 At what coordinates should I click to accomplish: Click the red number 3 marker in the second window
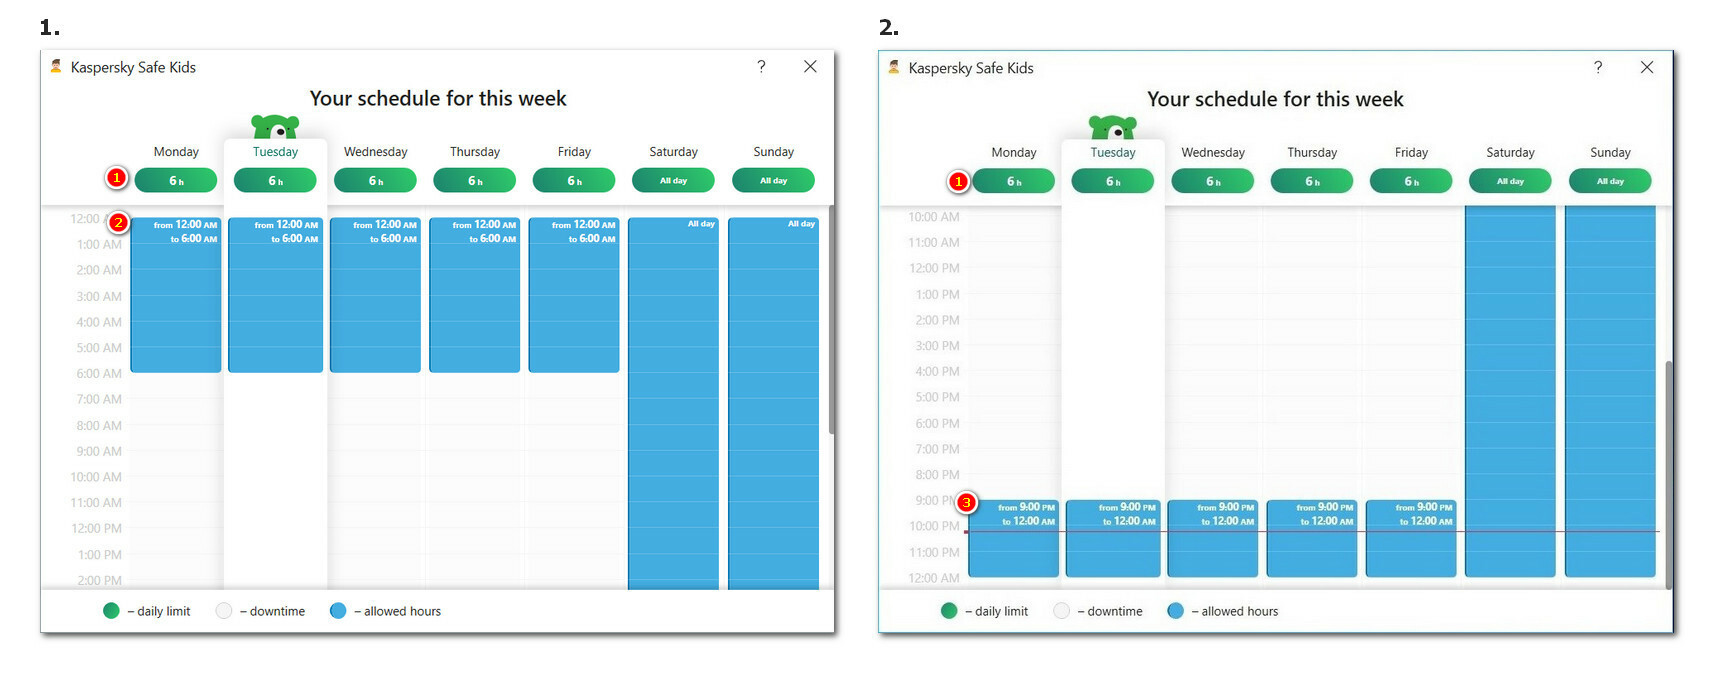[x=966, y=503]
